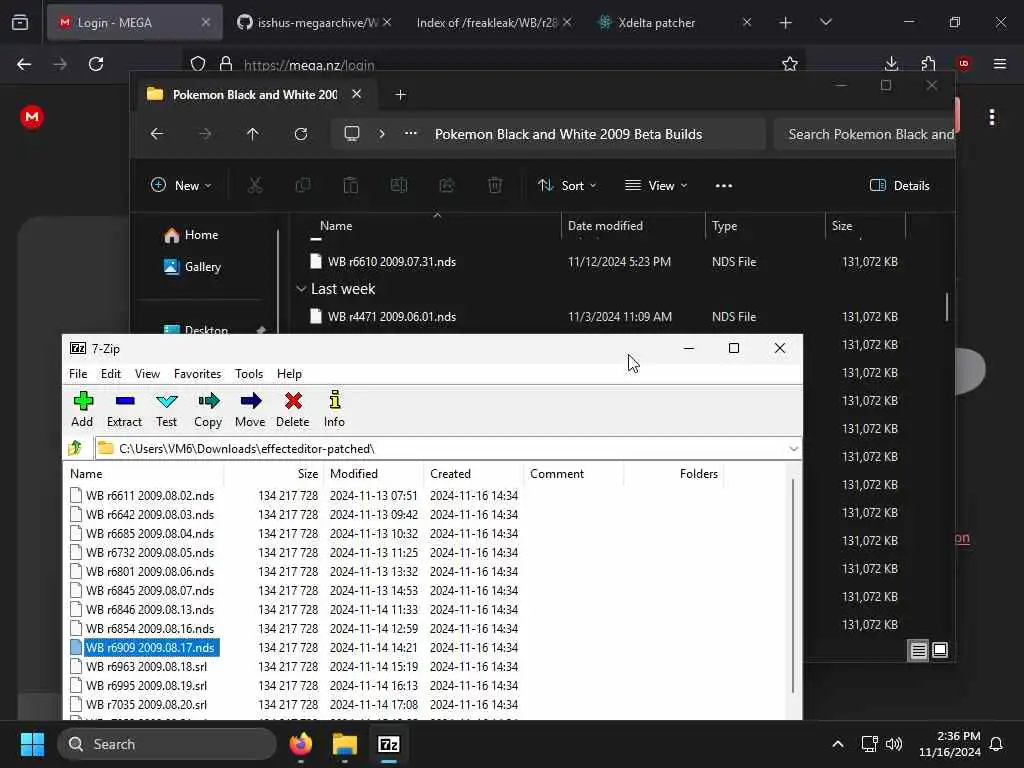Bookmark this page with star icon
Screen dimensions: 1024x768
(x=790, y=64)
